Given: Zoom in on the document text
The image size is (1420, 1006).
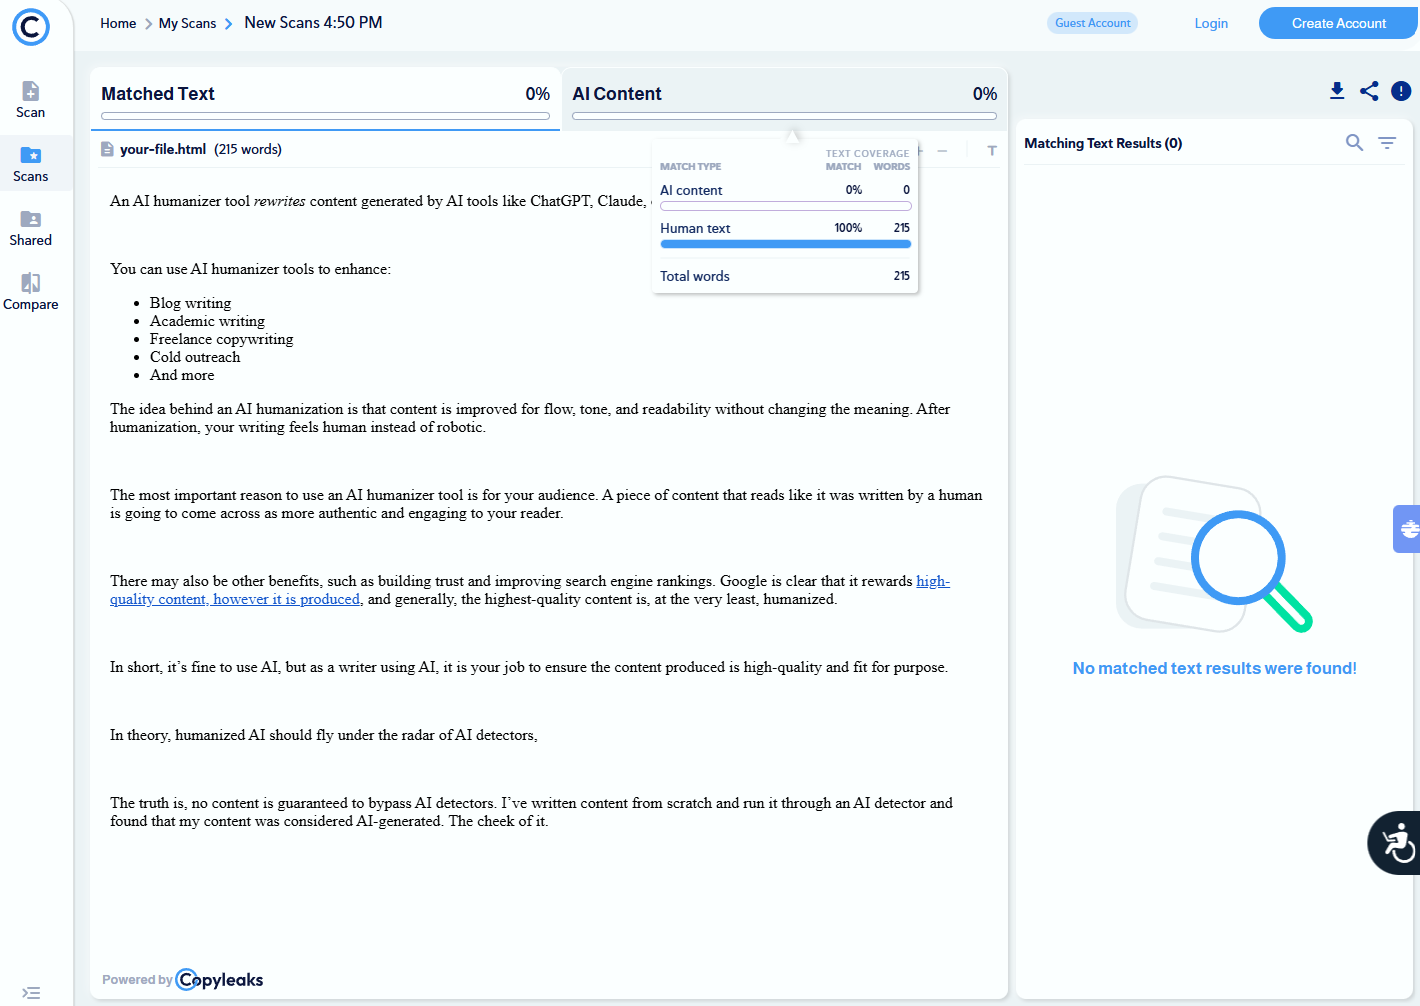Looking at the screenshot, I should [x=918, y=151].
